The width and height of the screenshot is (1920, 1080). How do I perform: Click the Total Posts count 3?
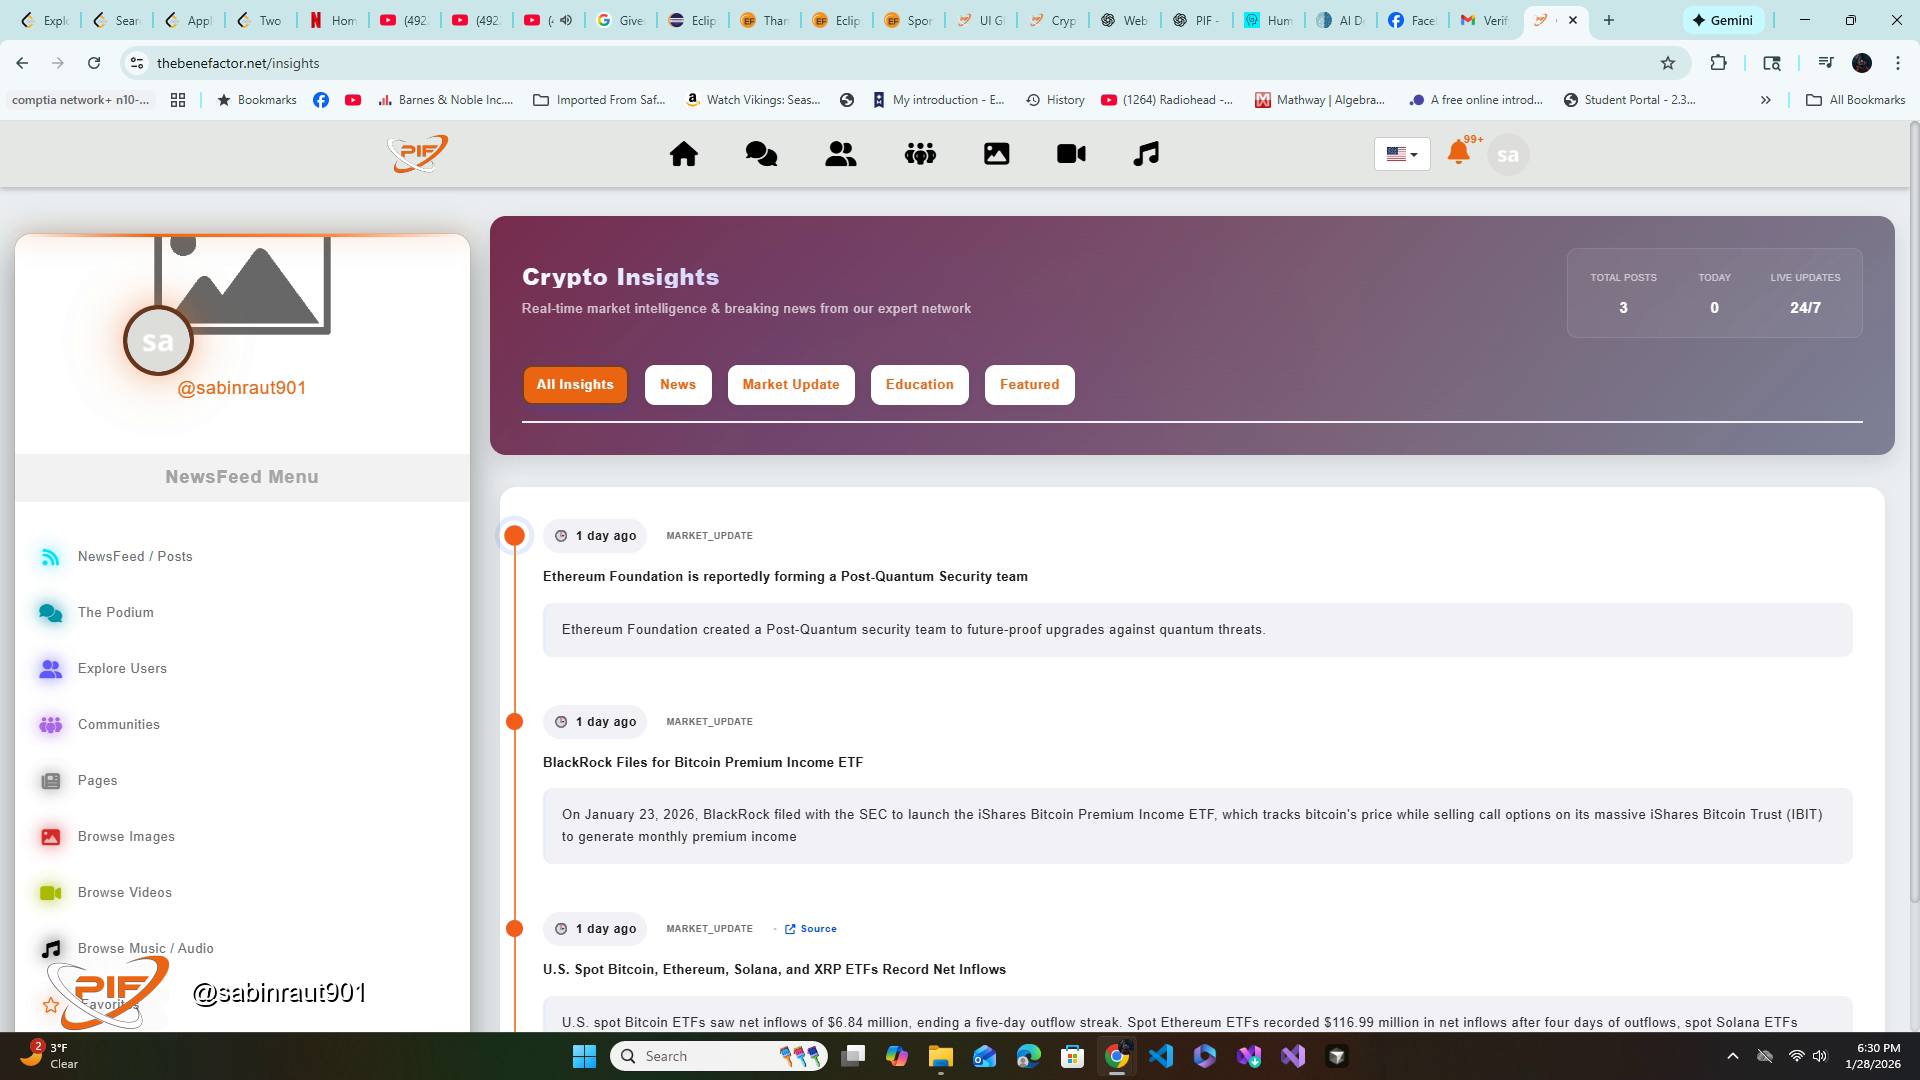pos(1623,308)
